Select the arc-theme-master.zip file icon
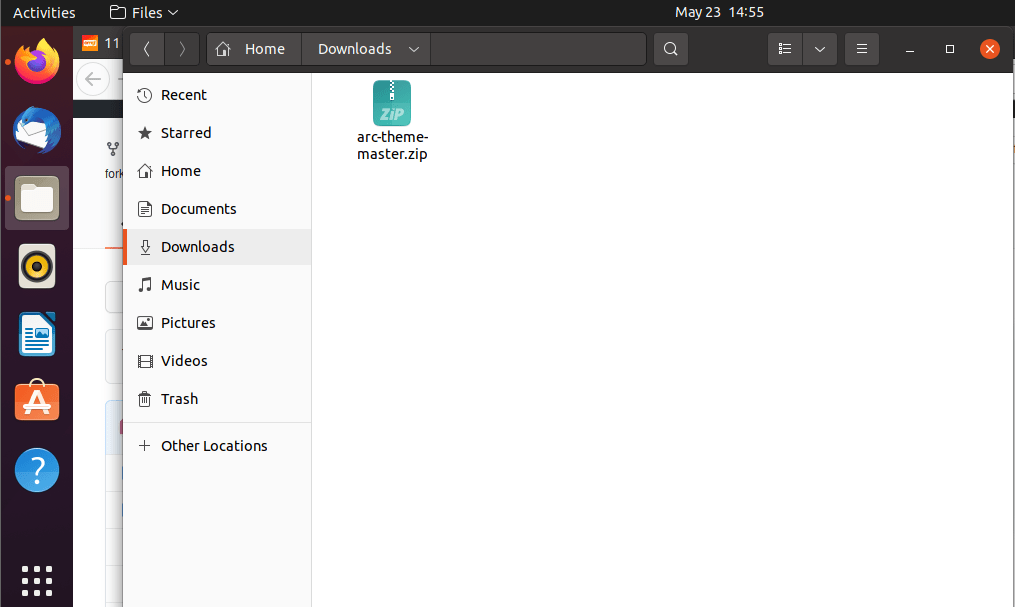 click(392, 103)
